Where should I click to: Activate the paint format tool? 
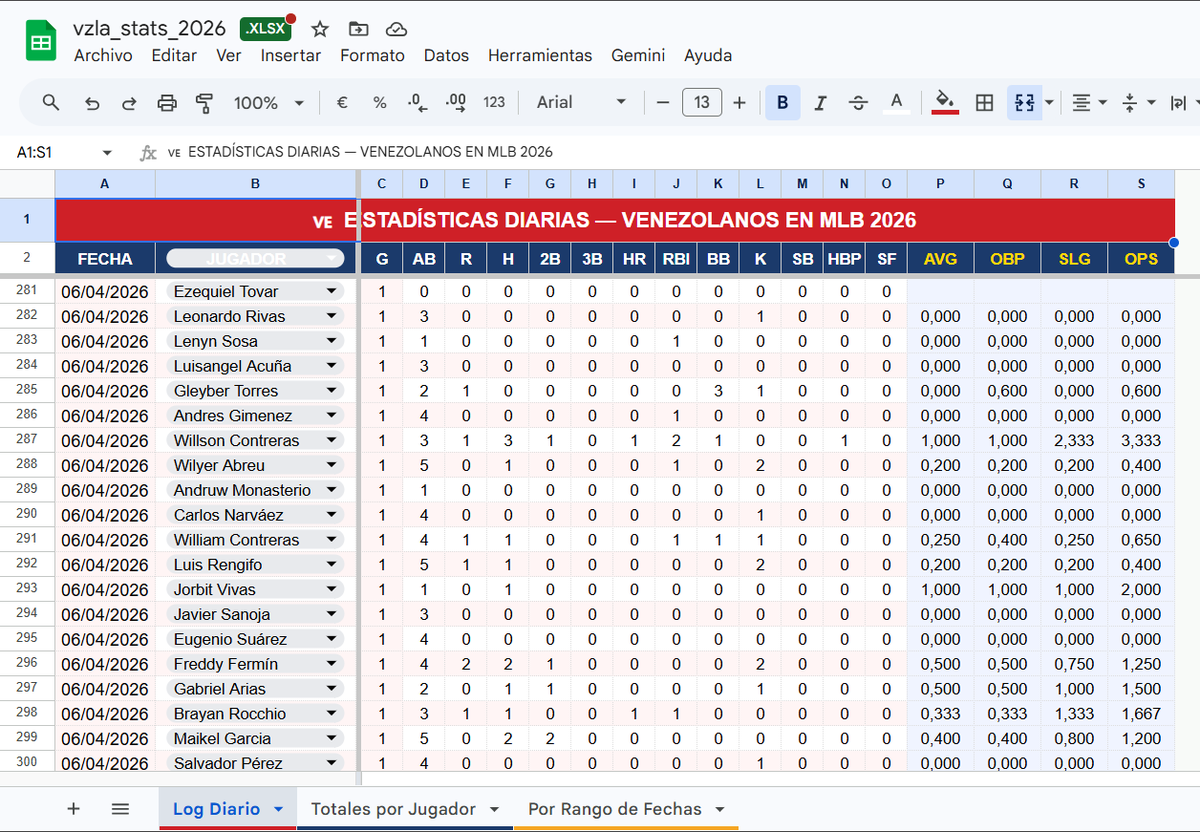tap(205, 102)
